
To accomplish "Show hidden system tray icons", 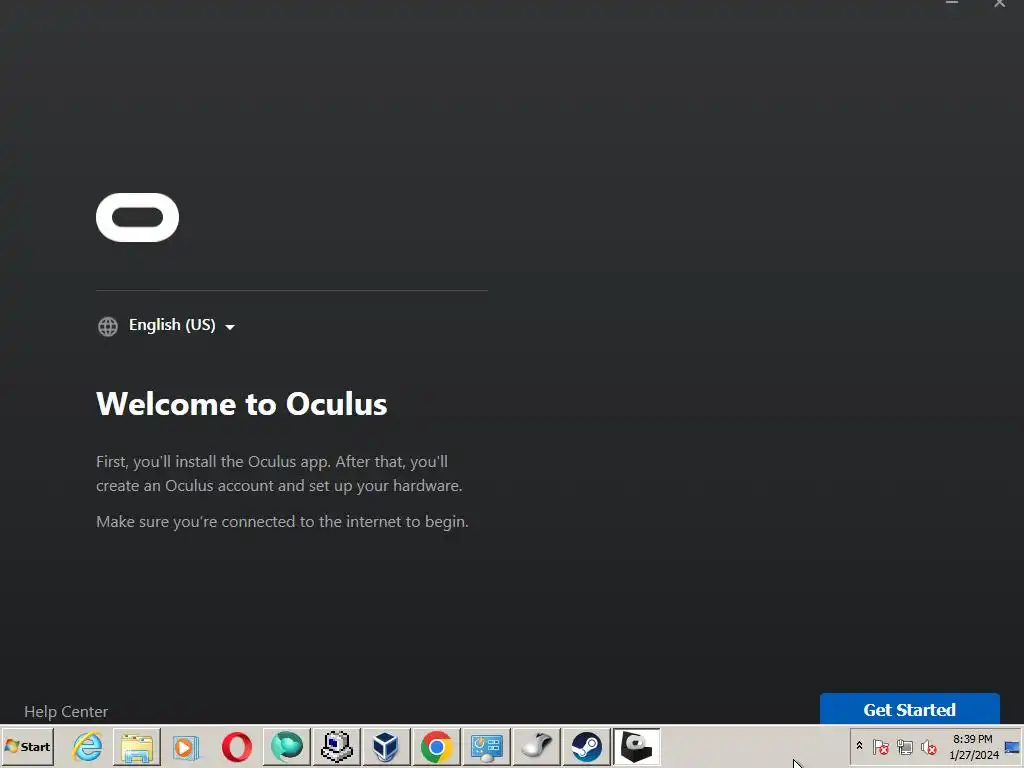I will coord(859,746).
